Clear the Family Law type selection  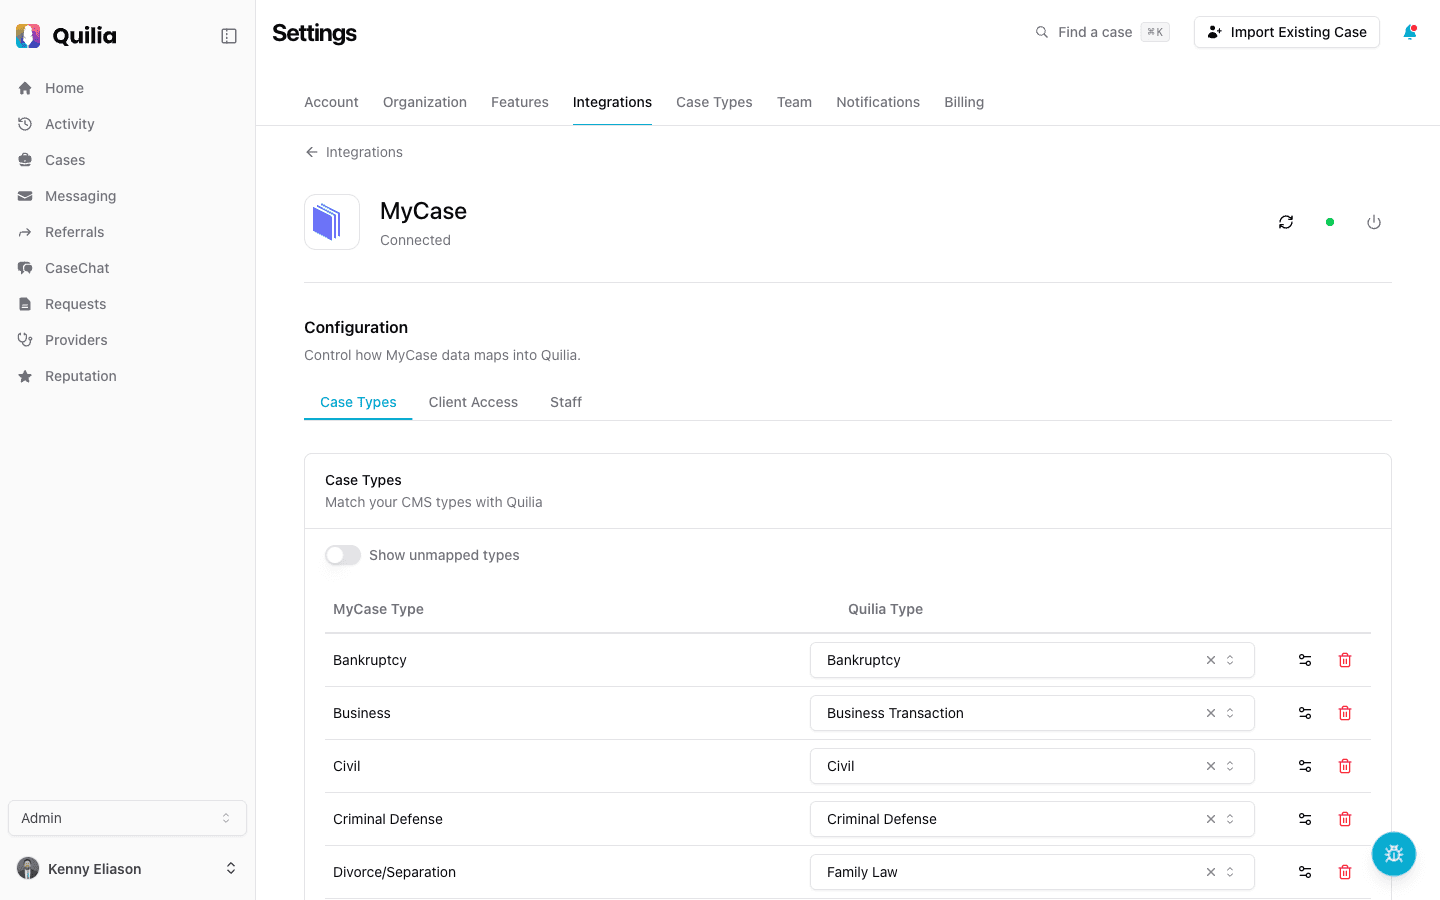pyautogui.click(x=1211, y=872)
